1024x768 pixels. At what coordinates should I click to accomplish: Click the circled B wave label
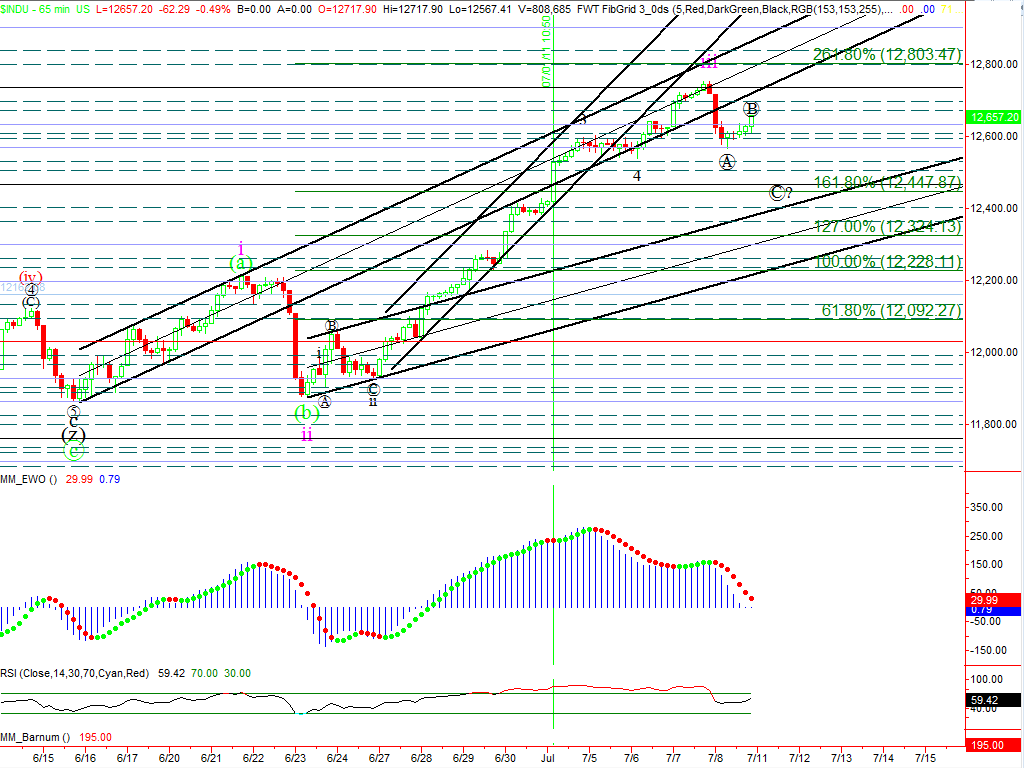point(752,108)
